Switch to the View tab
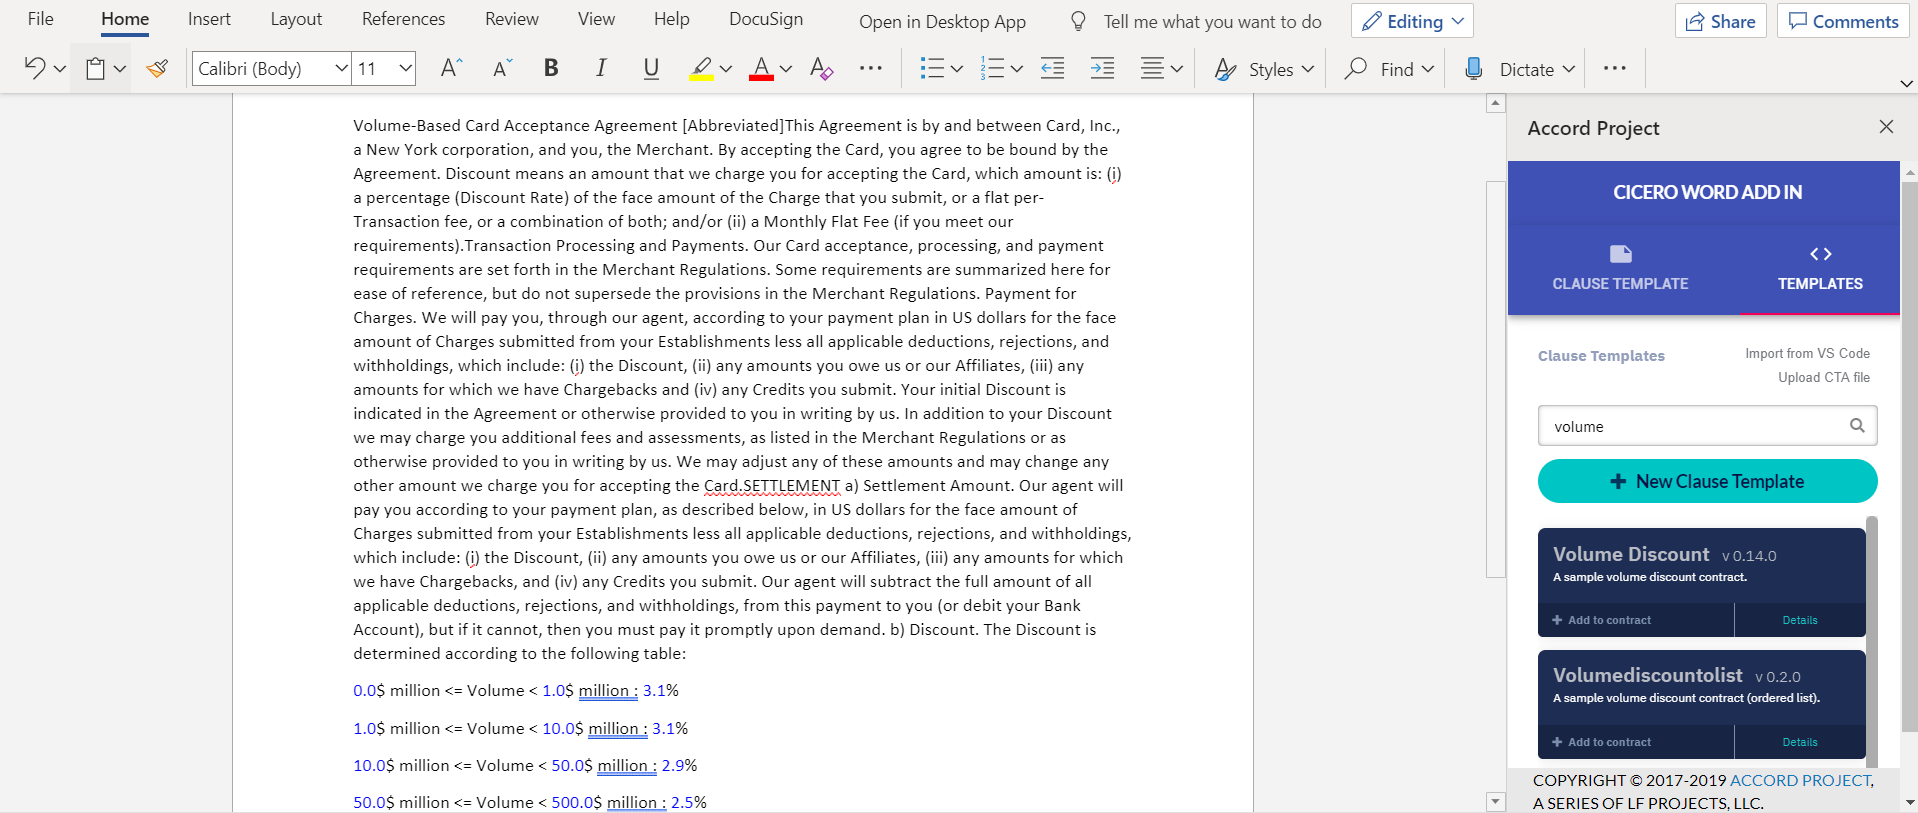The image size is (1918, 813). [x=596, y=19]
